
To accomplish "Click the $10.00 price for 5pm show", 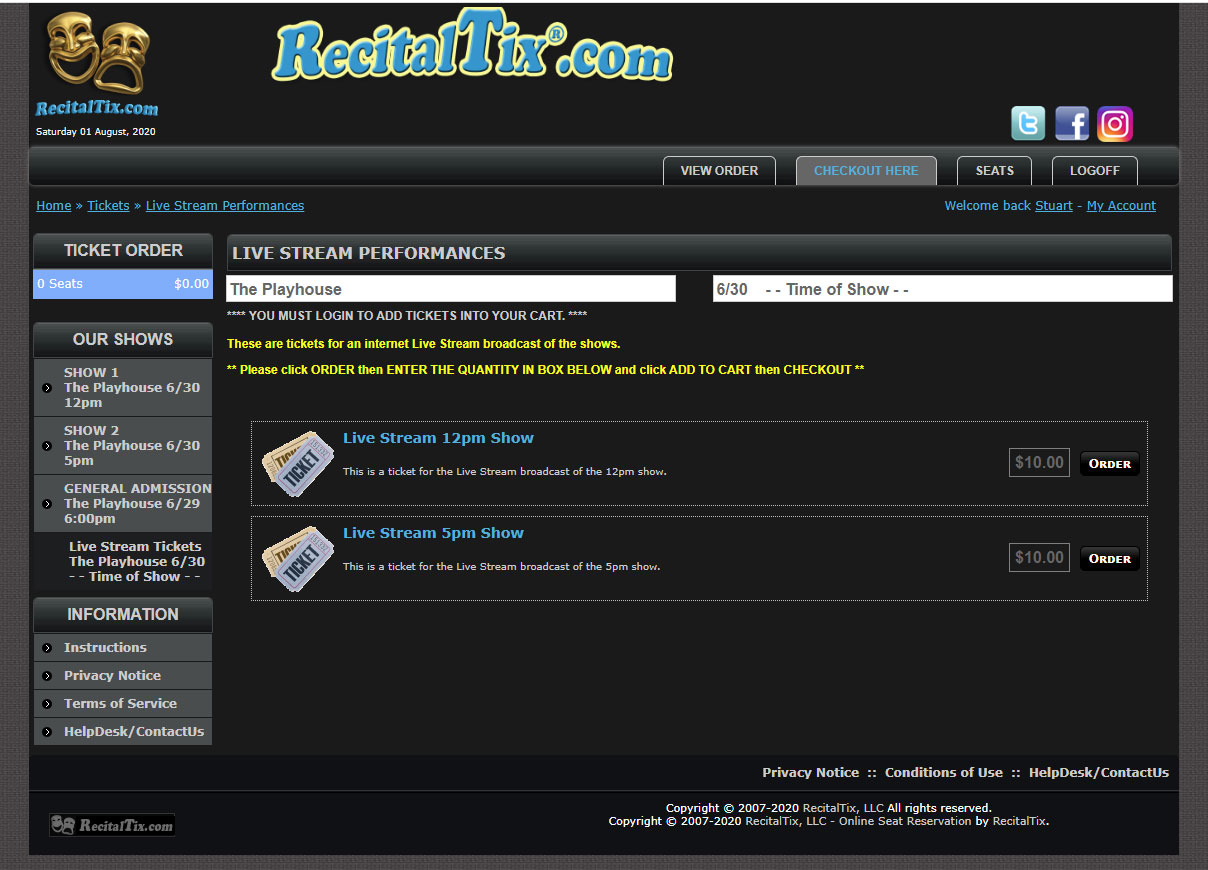I will click(x=1039, y=558).
